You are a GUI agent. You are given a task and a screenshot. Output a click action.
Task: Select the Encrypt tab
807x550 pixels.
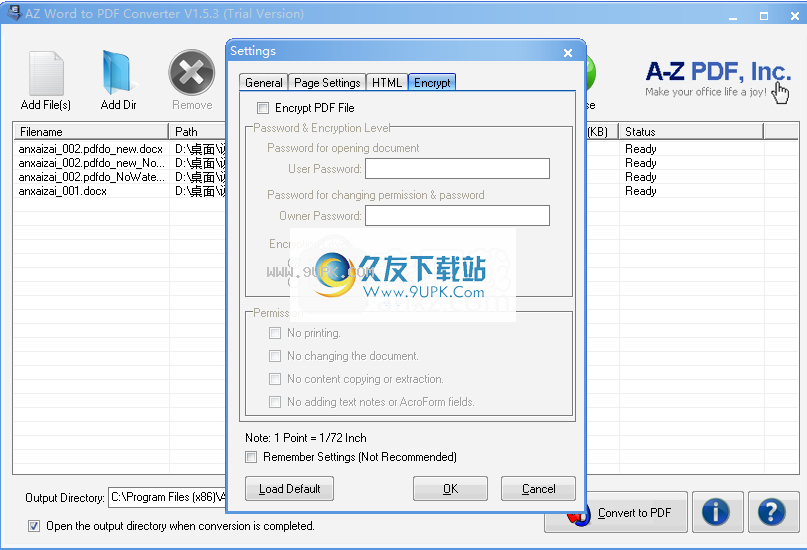pos(432,82)
